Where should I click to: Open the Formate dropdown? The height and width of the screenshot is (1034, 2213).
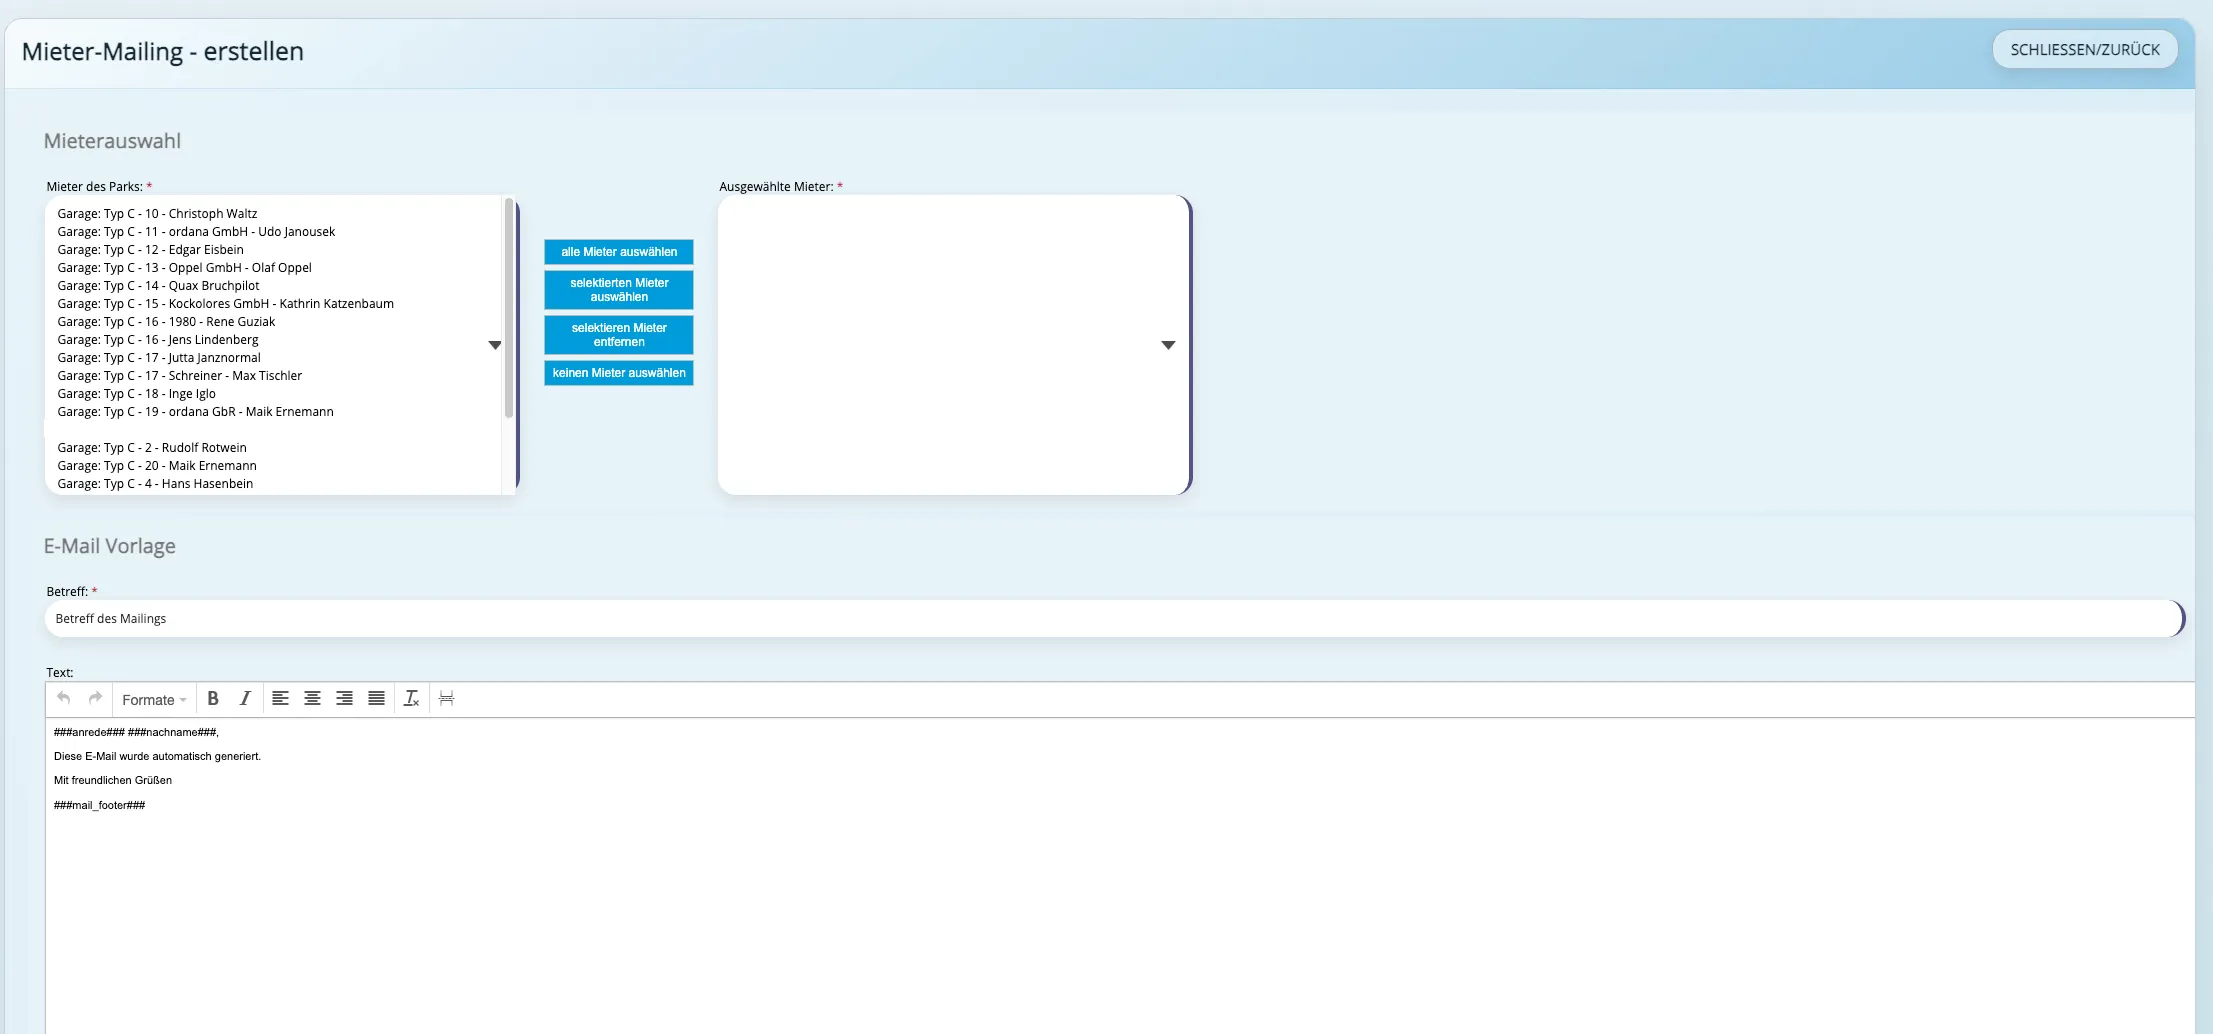pyautogui.click(x=154, y=700)
